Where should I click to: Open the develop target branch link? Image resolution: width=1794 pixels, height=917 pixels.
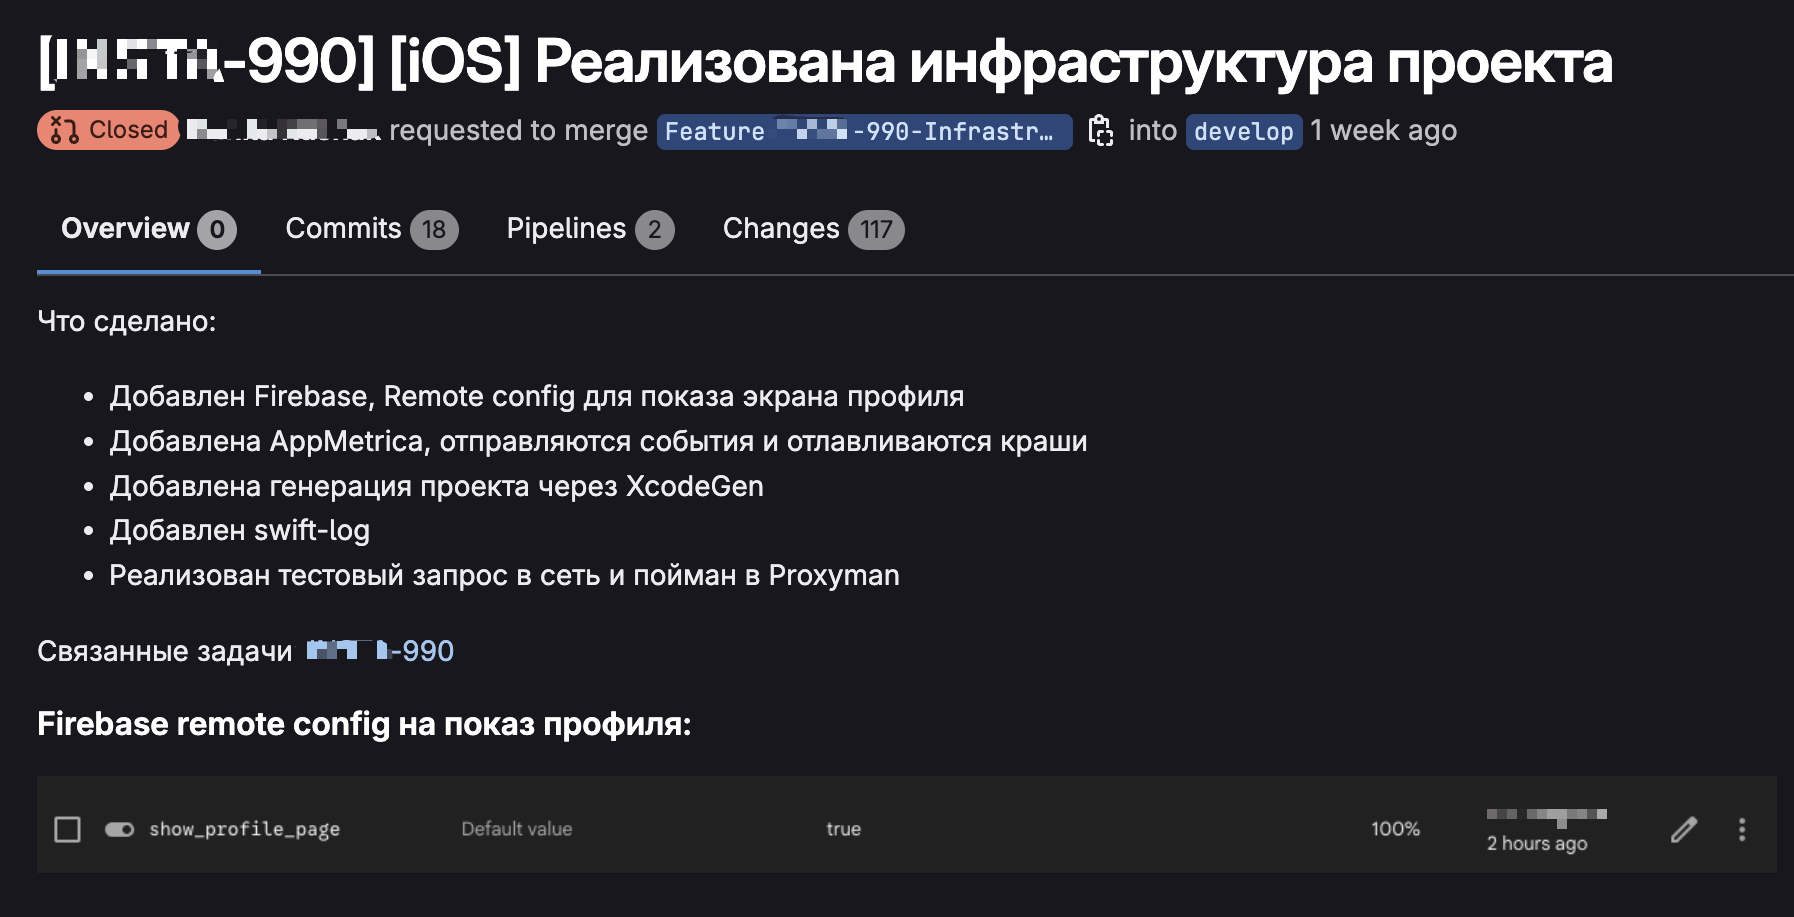click(1243, 131)
